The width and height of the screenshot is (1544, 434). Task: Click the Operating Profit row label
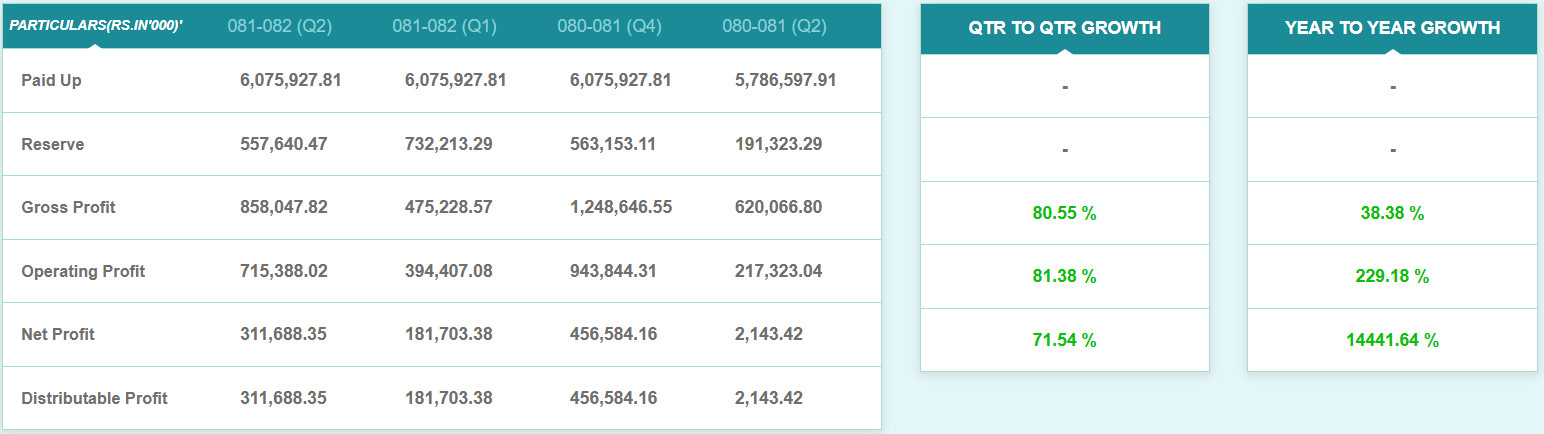pos(83,271)
